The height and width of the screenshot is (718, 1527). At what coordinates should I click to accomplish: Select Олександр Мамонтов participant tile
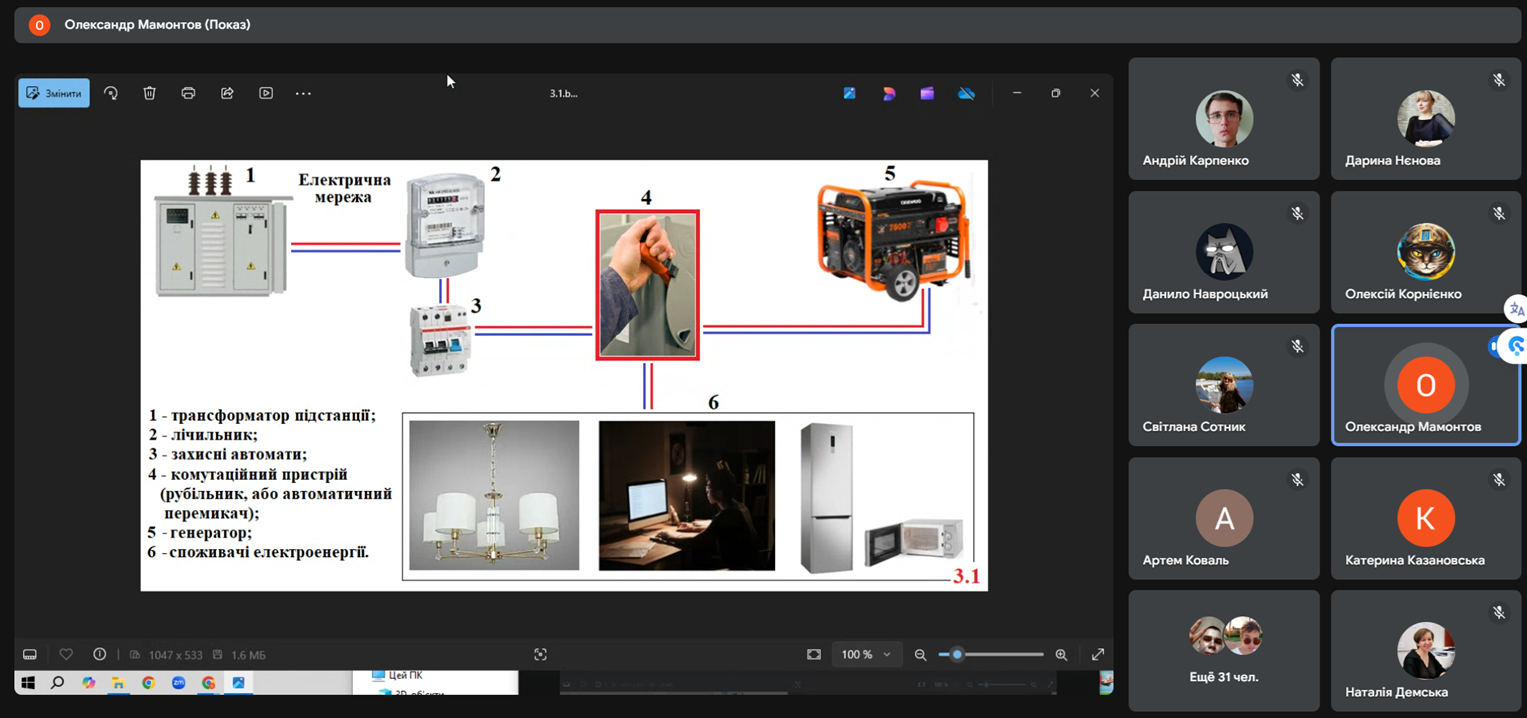pos(1425,385)
